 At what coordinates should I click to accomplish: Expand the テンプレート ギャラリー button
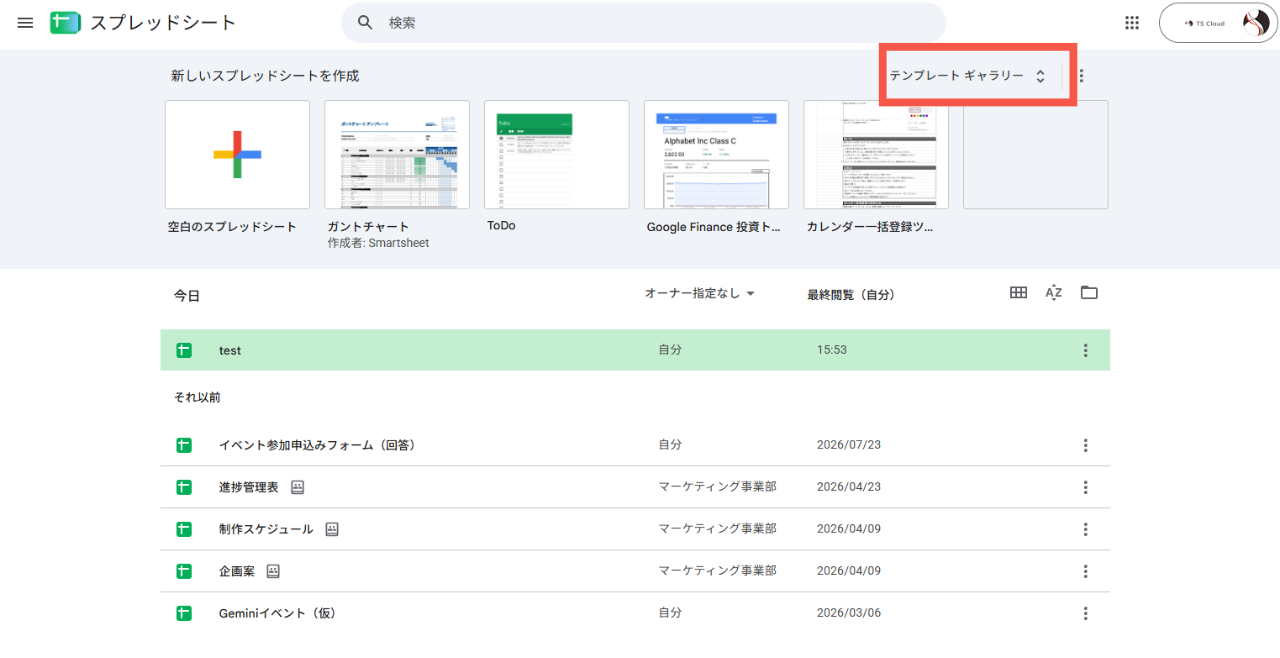[968, 75]
